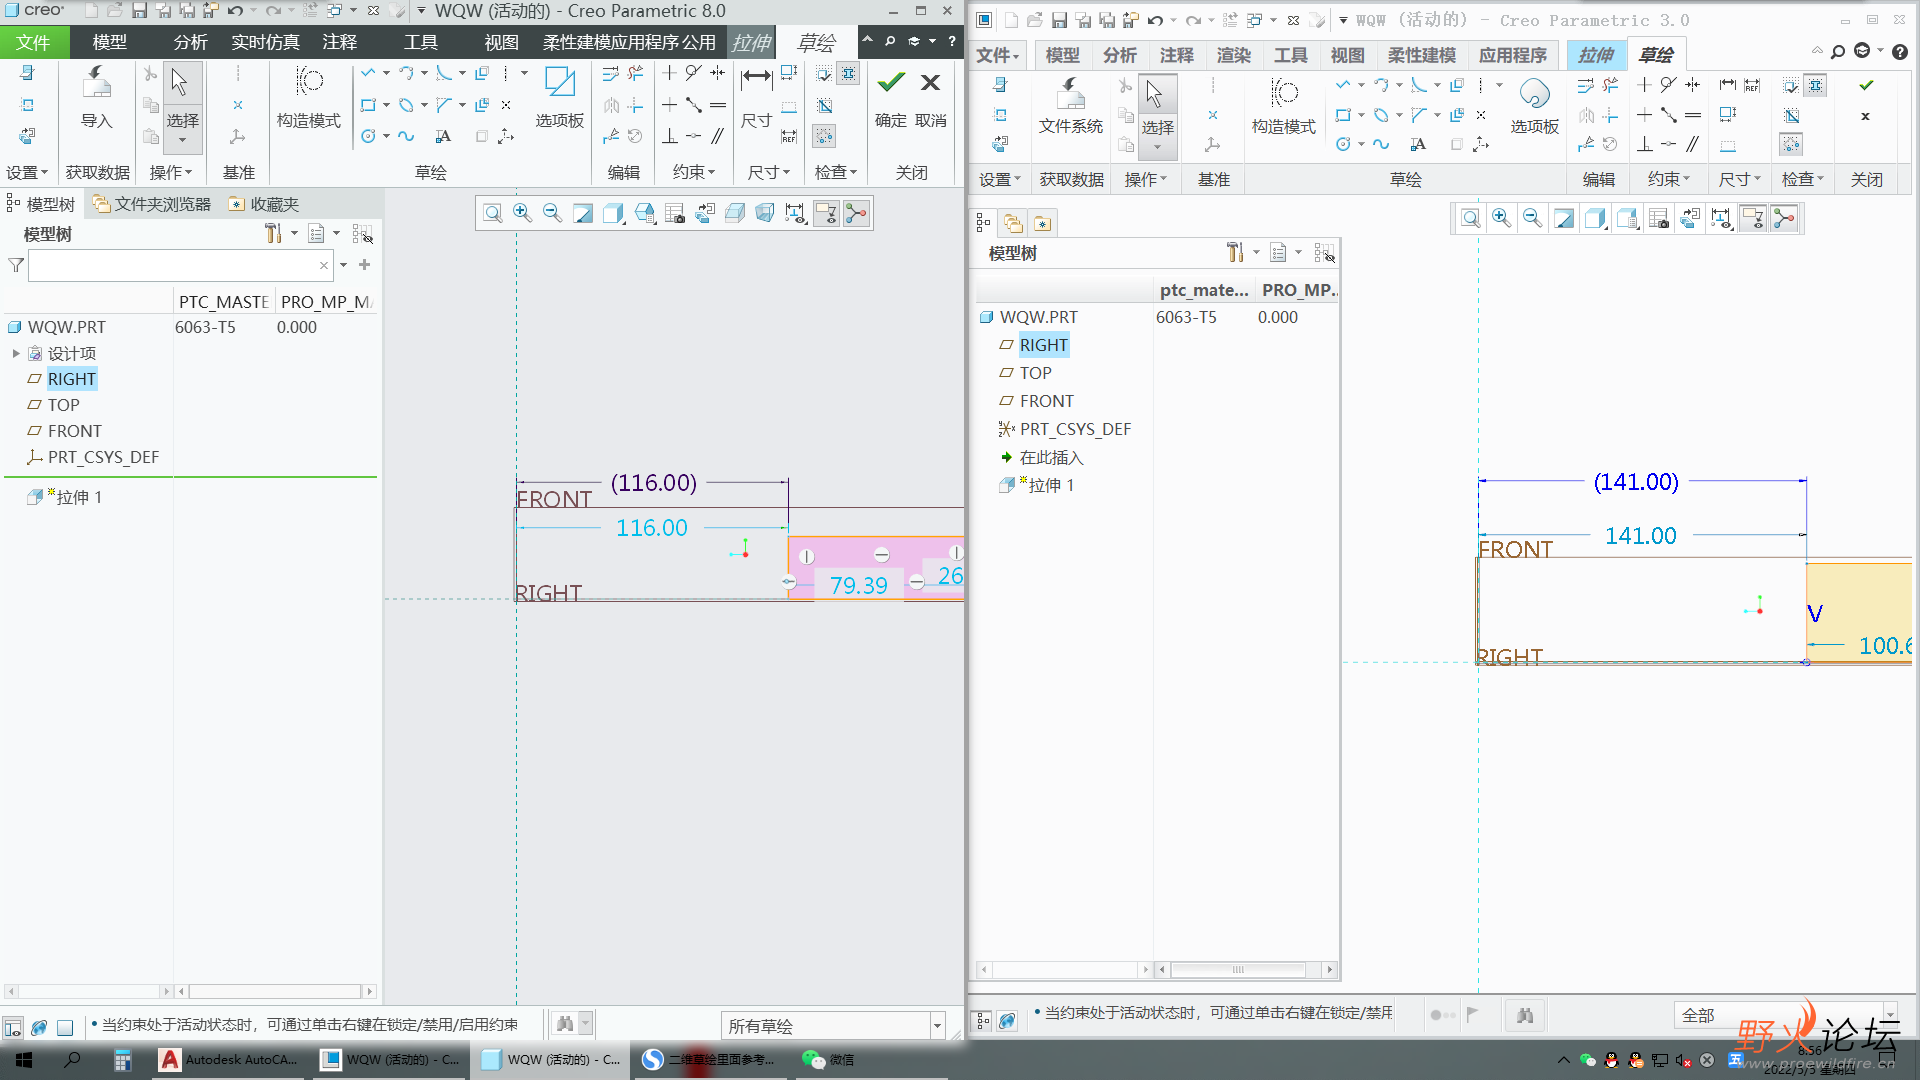Select Circle tool in Creo 3.0 window
The height and width of the screenshot is (1080, 1920).
pyautogui.click(x=1343, y=144)
